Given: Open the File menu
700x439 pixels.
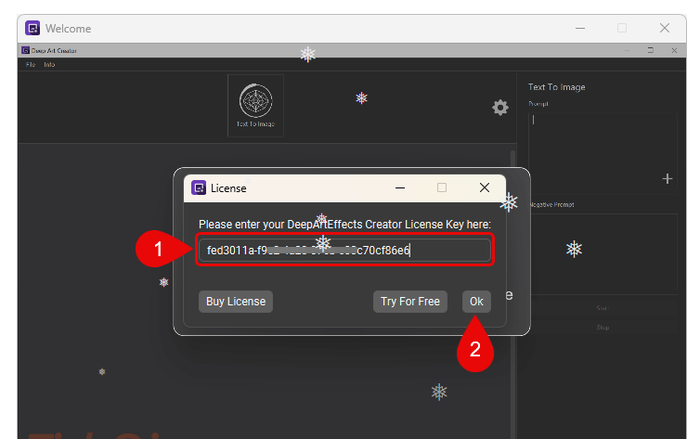Looking at the screenshot, I should click(30, 64).
